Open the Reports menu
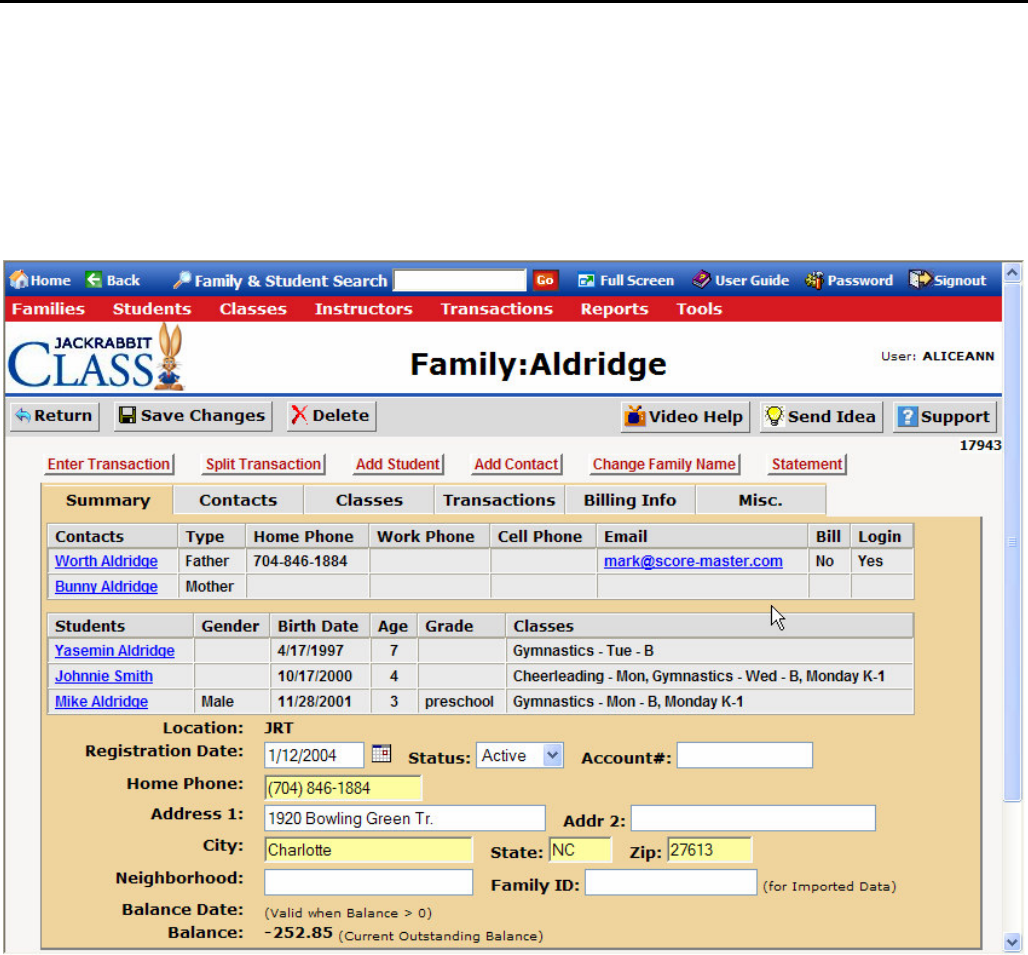1028x955 pixels. click(x=614, y=309)
